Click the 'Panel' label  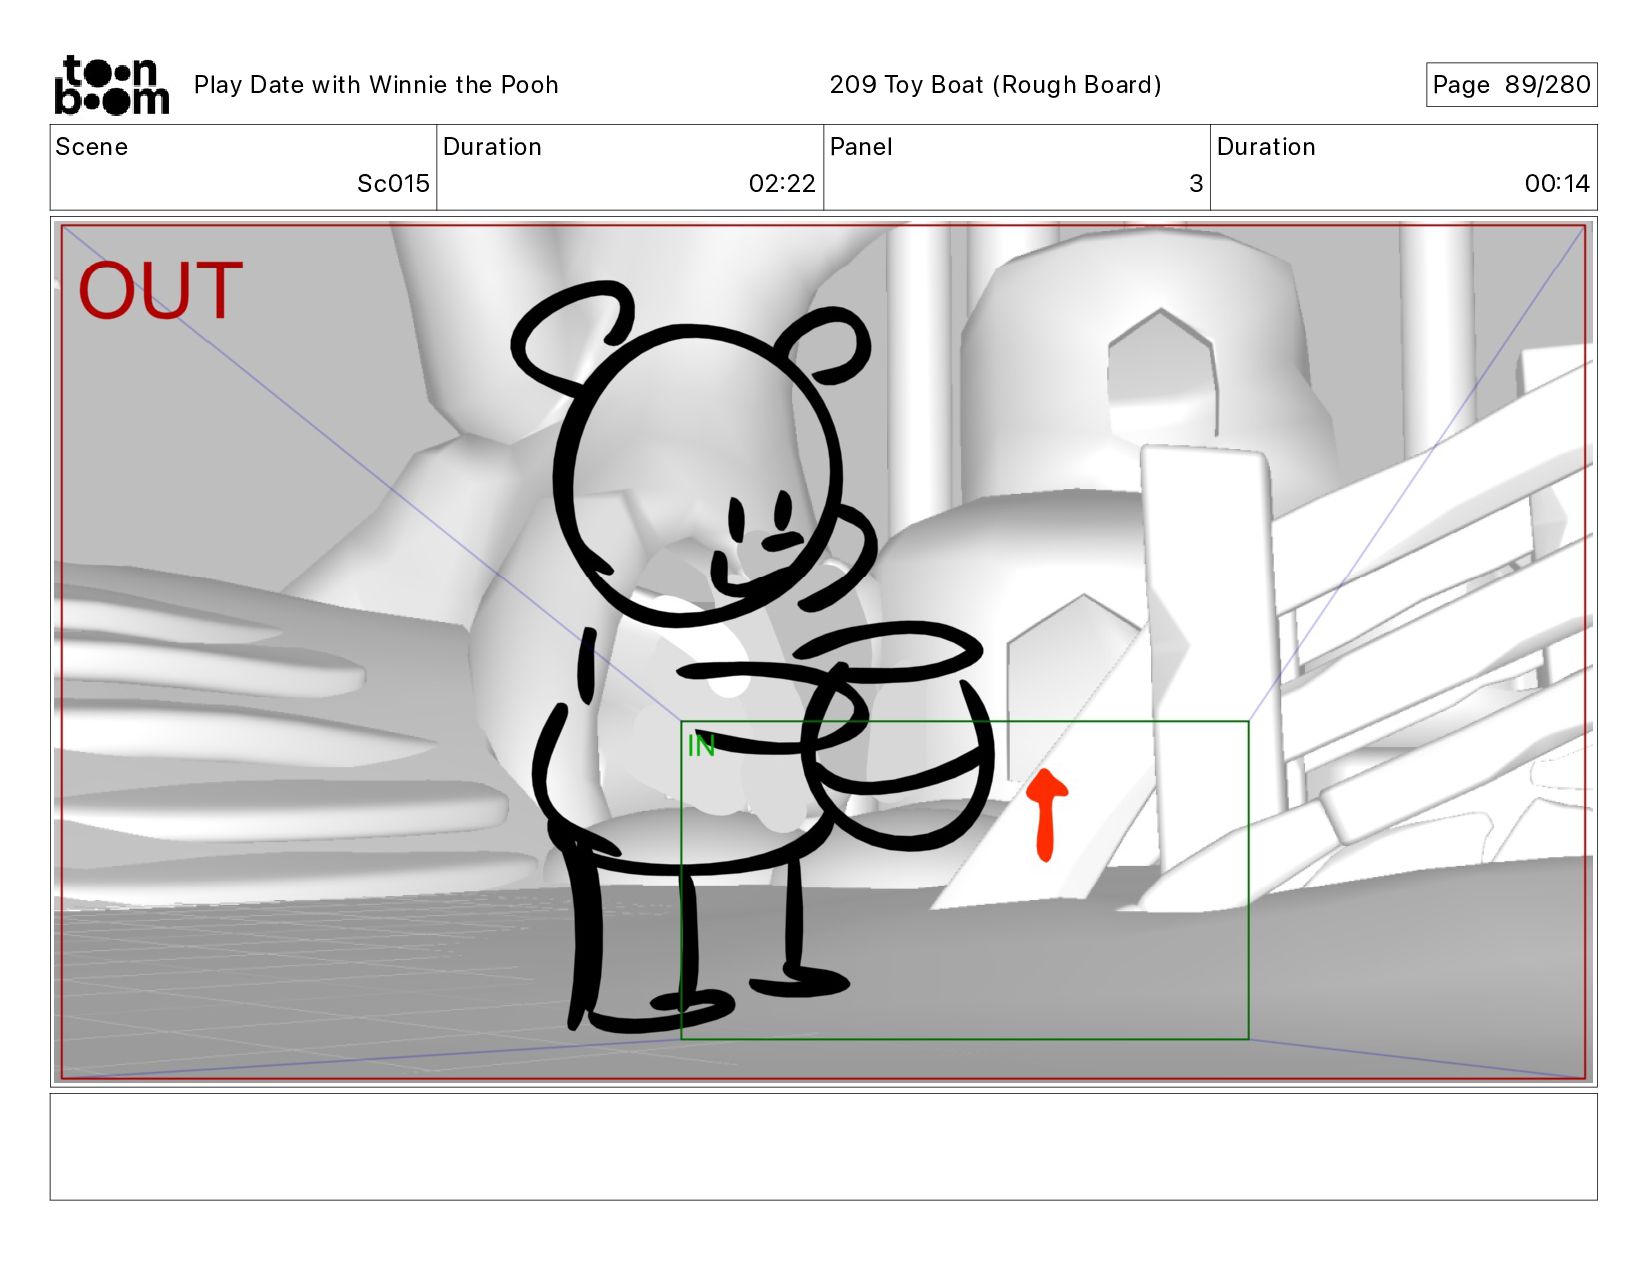(x=861, y=147)
